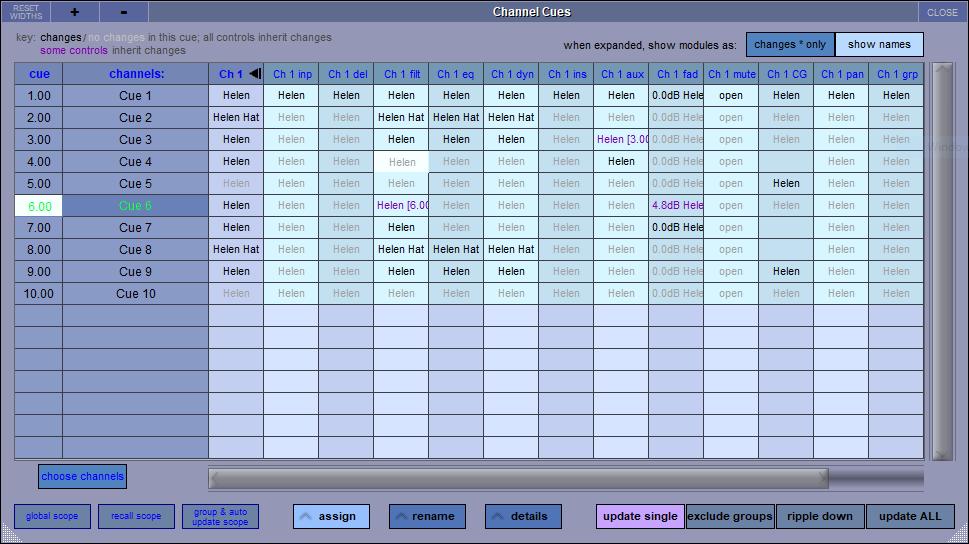Click the plus width button

coord(75,12)
